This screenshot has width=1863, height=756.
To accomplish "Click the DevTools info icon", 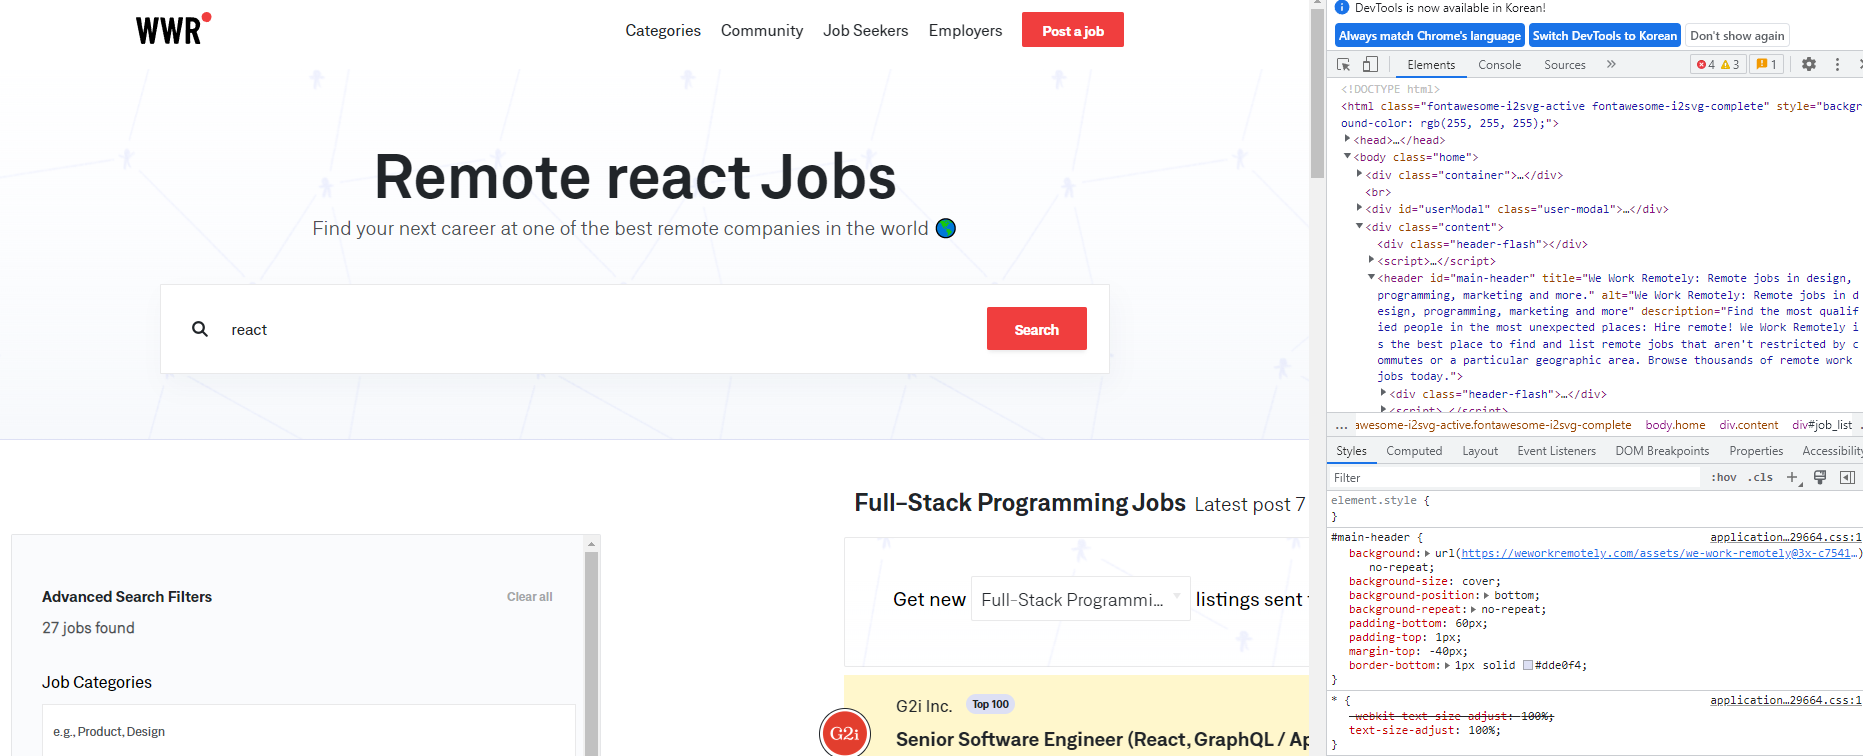I will (1342, 8).
